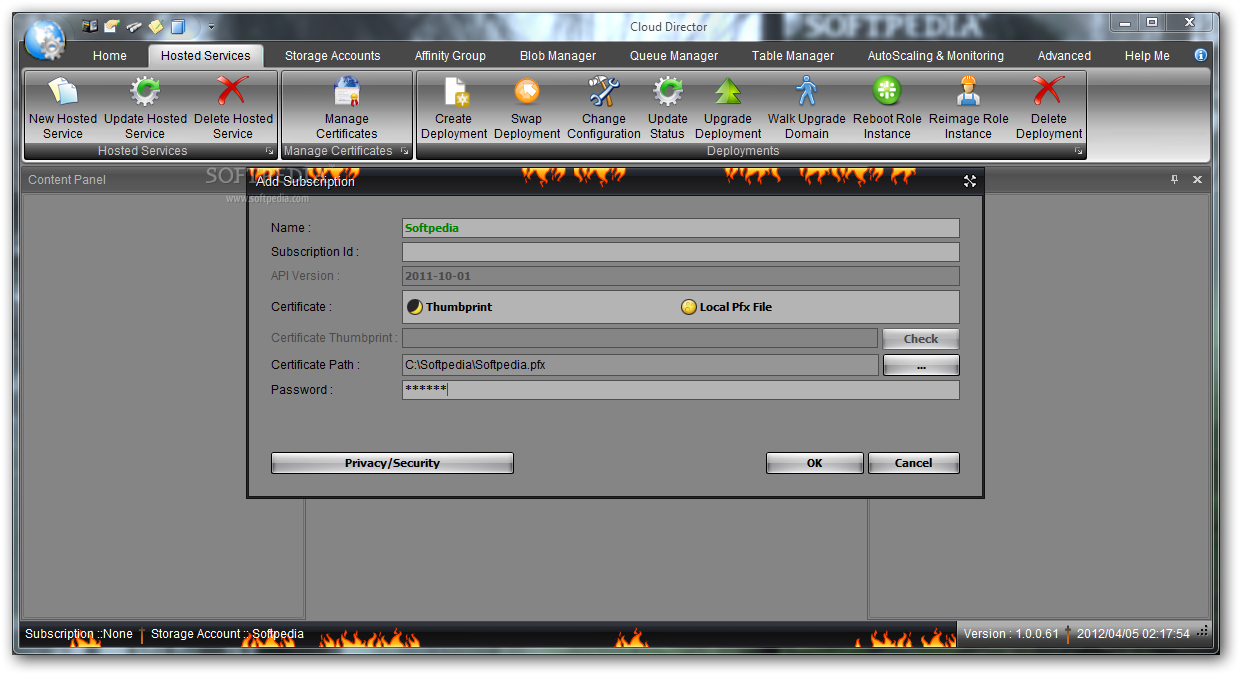The height and width of the screenshot is (675, 1240).
Task: Expand Deployments group launcher
Action: point(1079,151)
